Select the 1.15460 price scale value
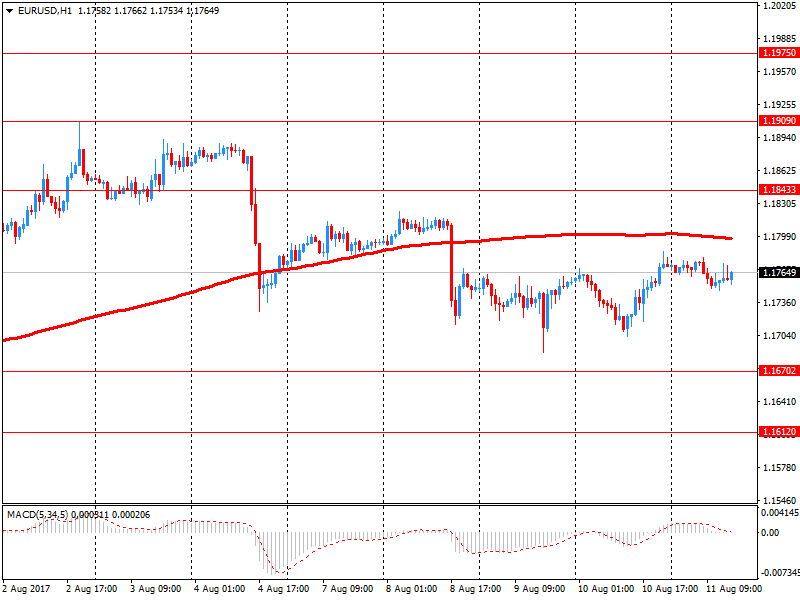This screenshot has width=800, height=600. (780, 501)
